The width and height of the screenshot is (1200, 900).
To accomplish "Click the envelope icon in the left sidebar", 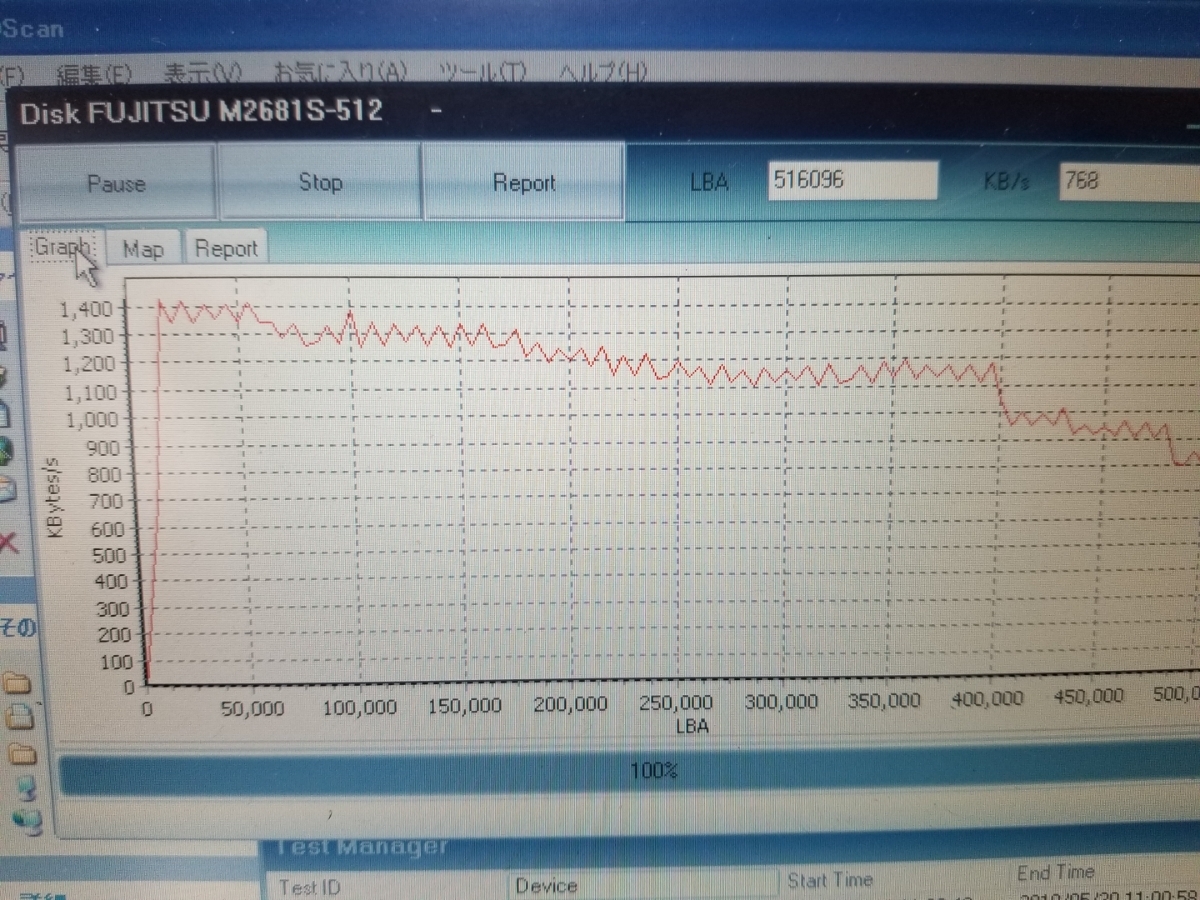I will tap(7, 490).
